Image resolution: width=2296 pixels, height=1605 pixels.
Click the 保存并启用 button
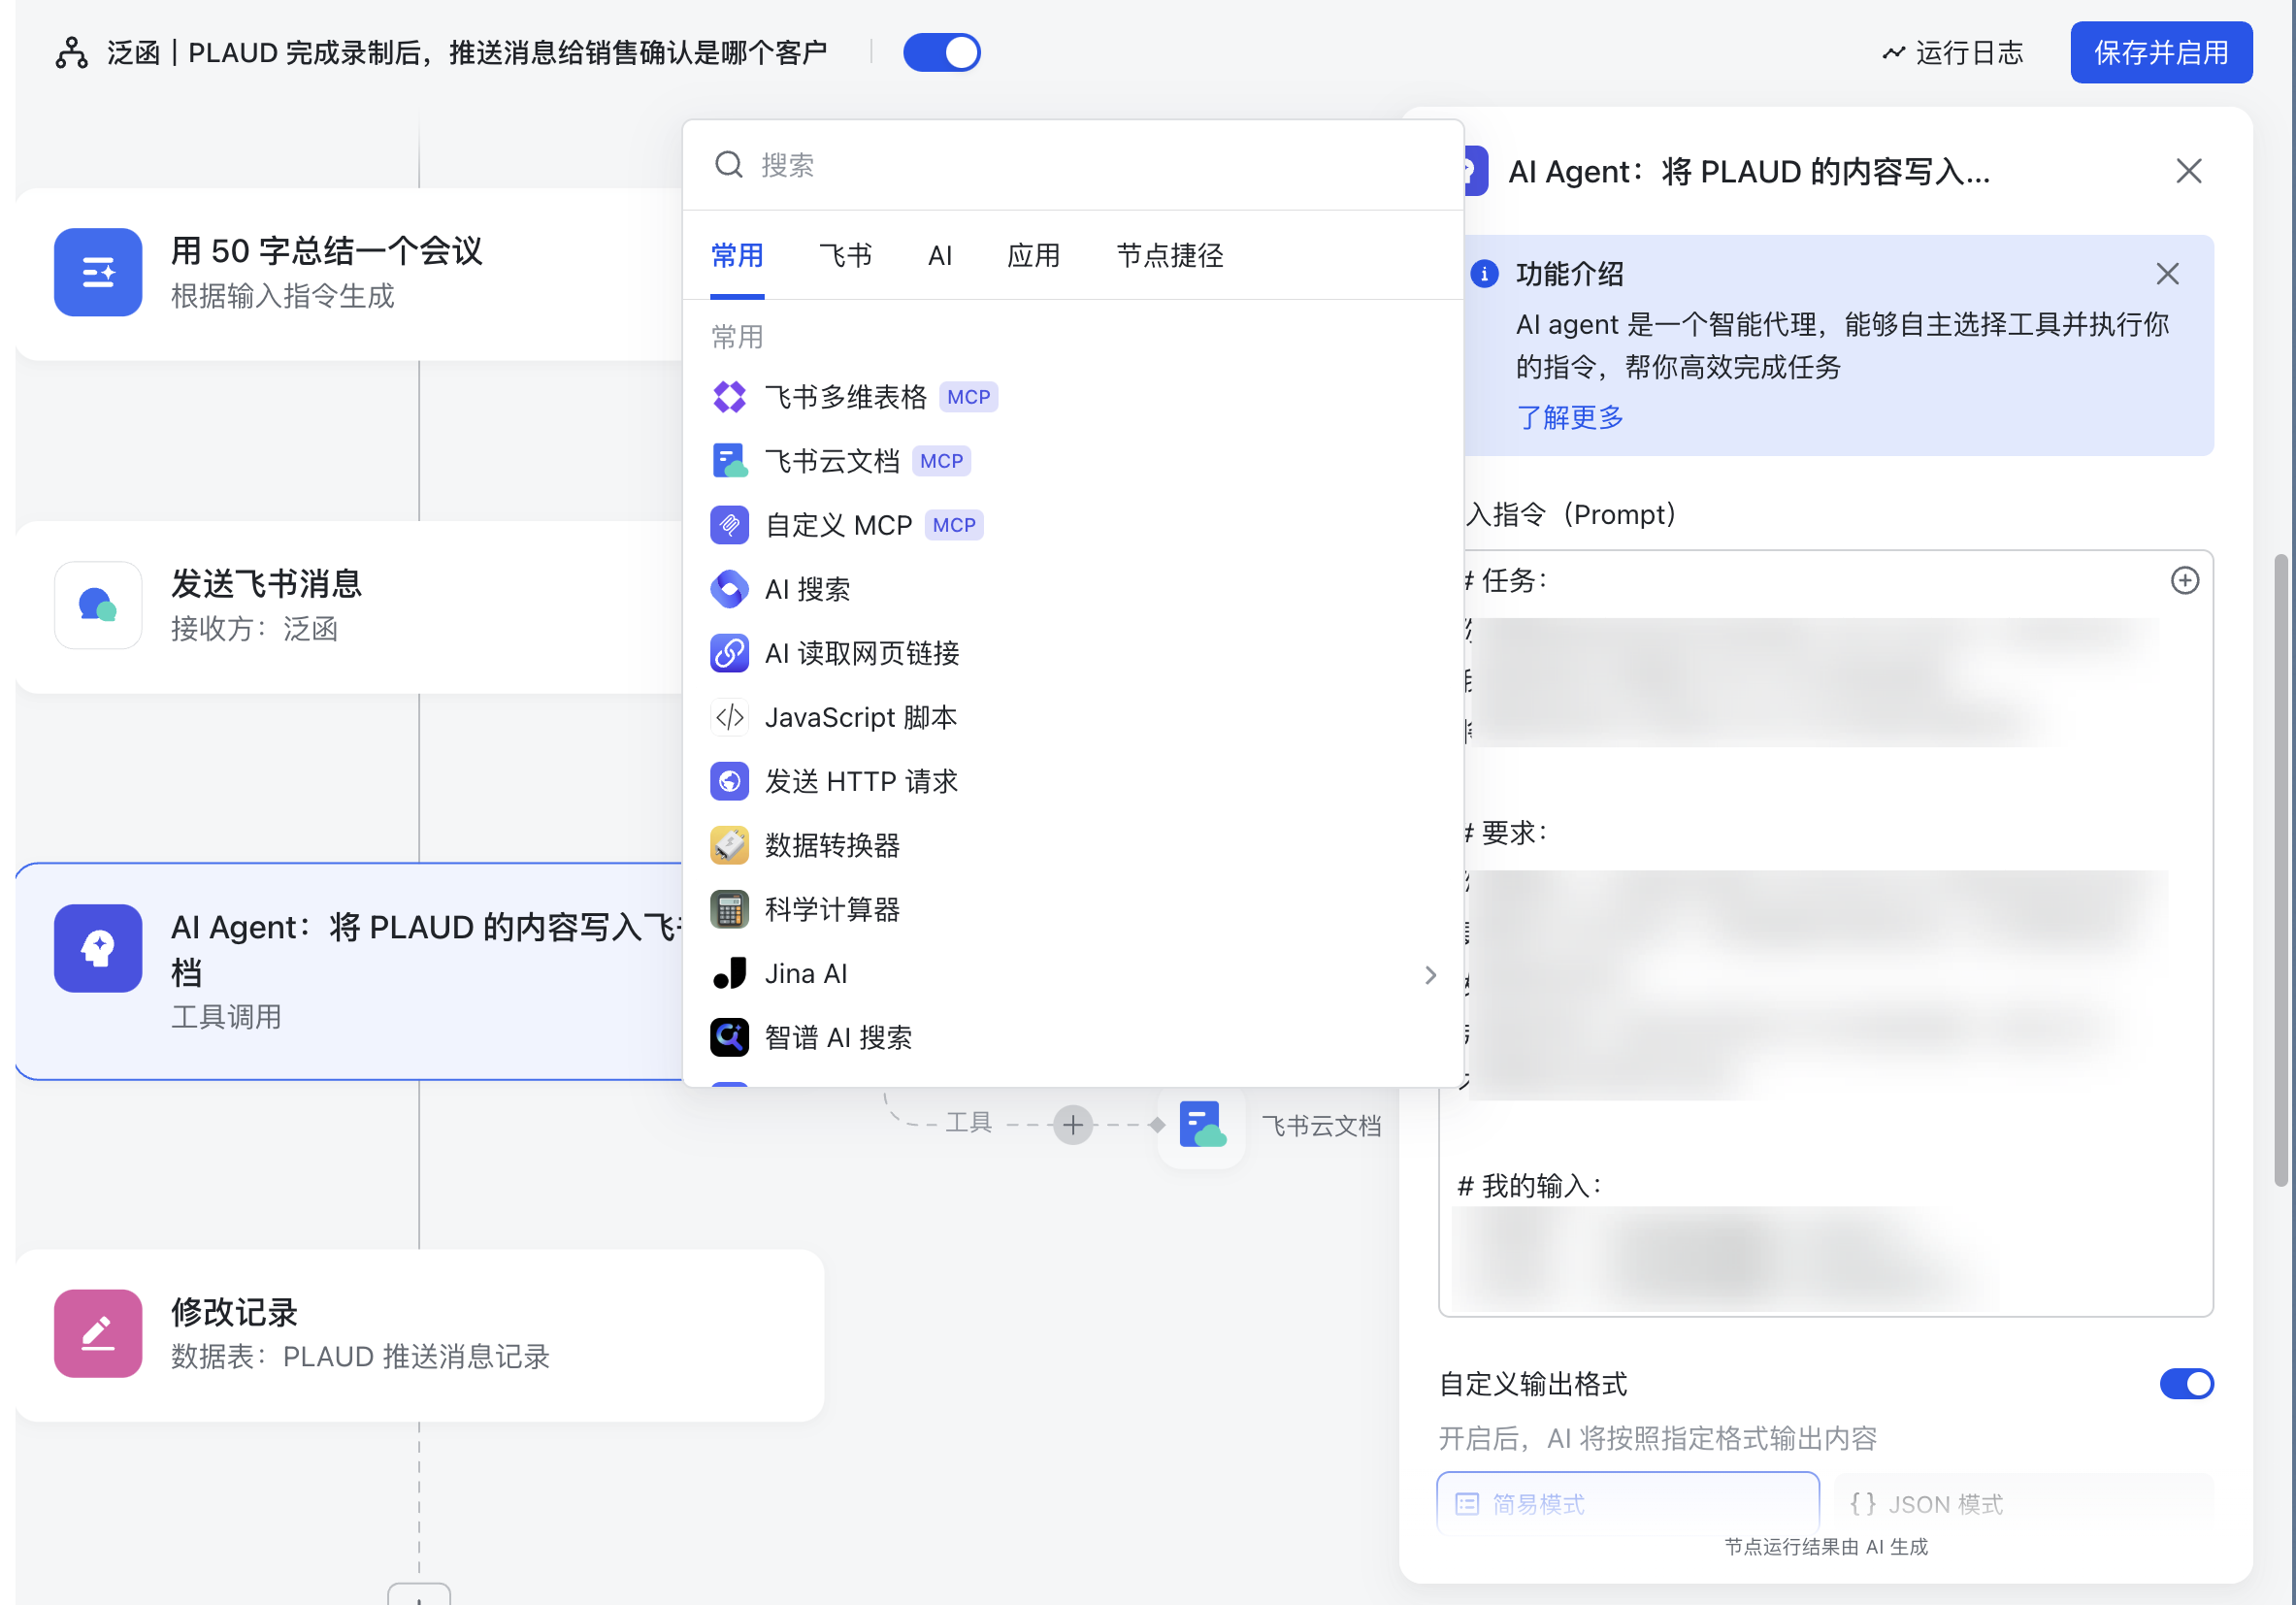2160,52
